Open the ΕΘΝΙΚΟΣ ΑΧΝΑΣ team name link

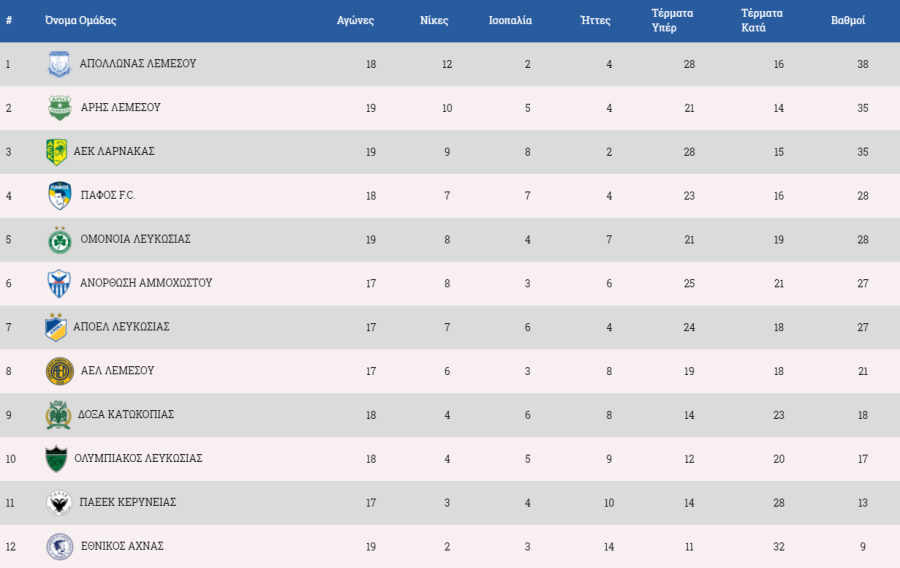tap(122, 546)
